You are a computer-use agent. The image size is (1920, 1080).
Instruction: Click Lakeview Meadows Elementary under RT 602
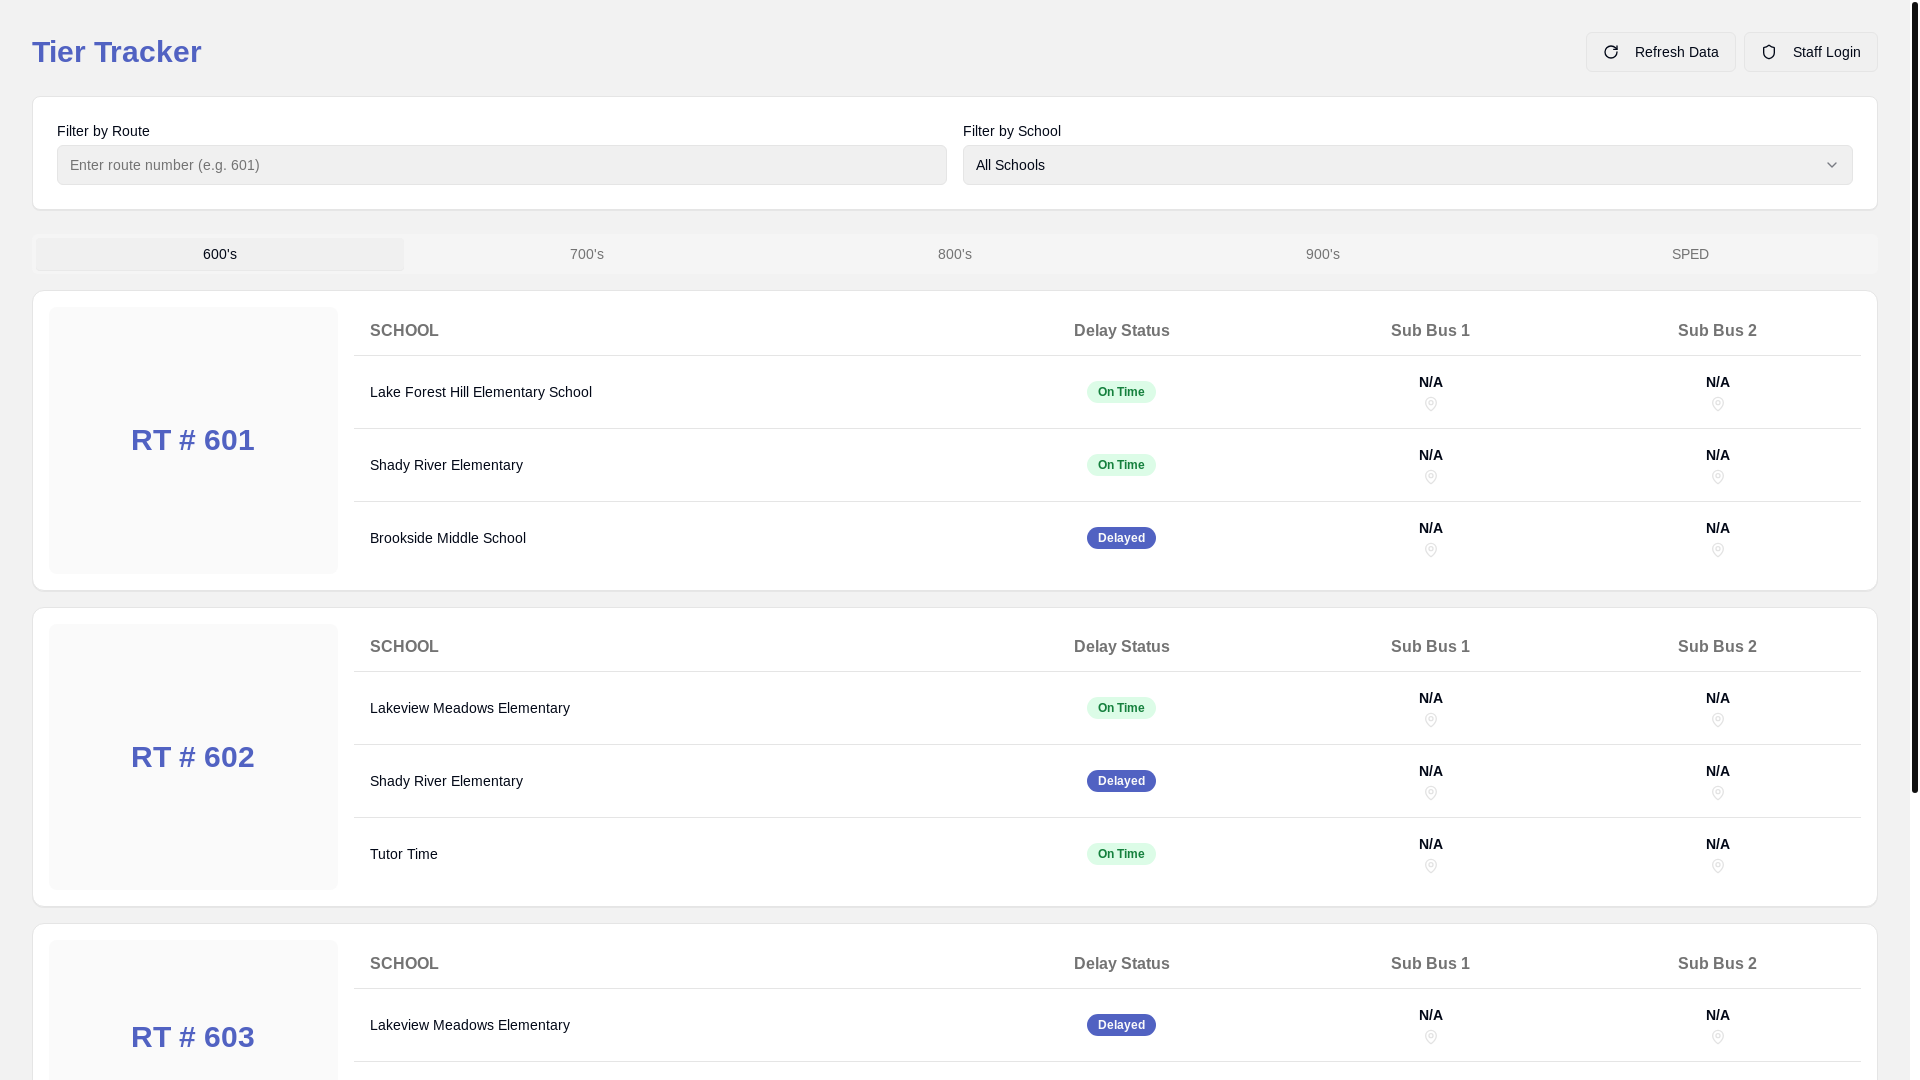click(x=470, y=708)
